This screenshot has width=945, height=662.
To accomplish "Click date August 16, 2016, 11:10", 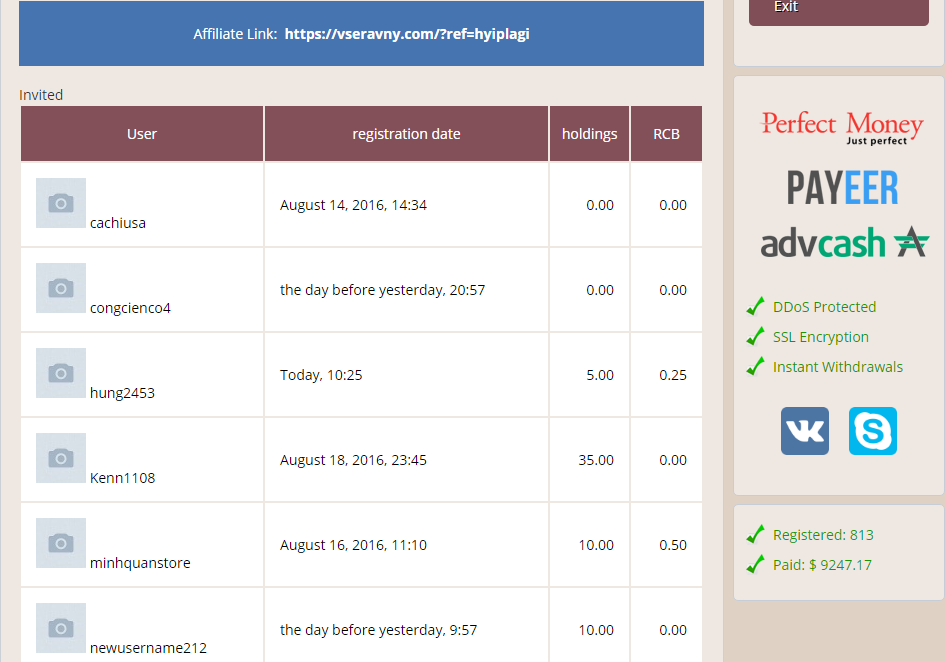I will [353, 545].
